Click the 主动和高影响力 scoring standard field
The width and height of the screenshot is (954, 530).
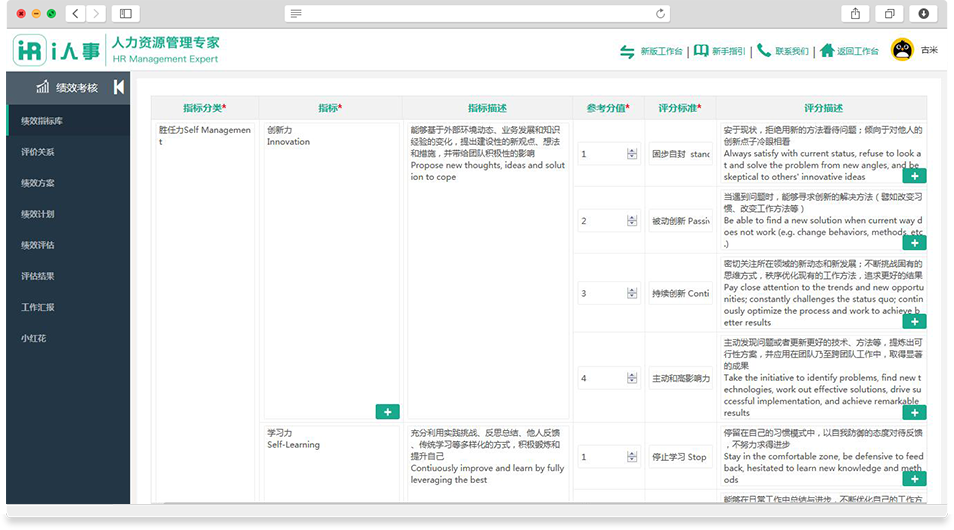(x=680, y=378)
